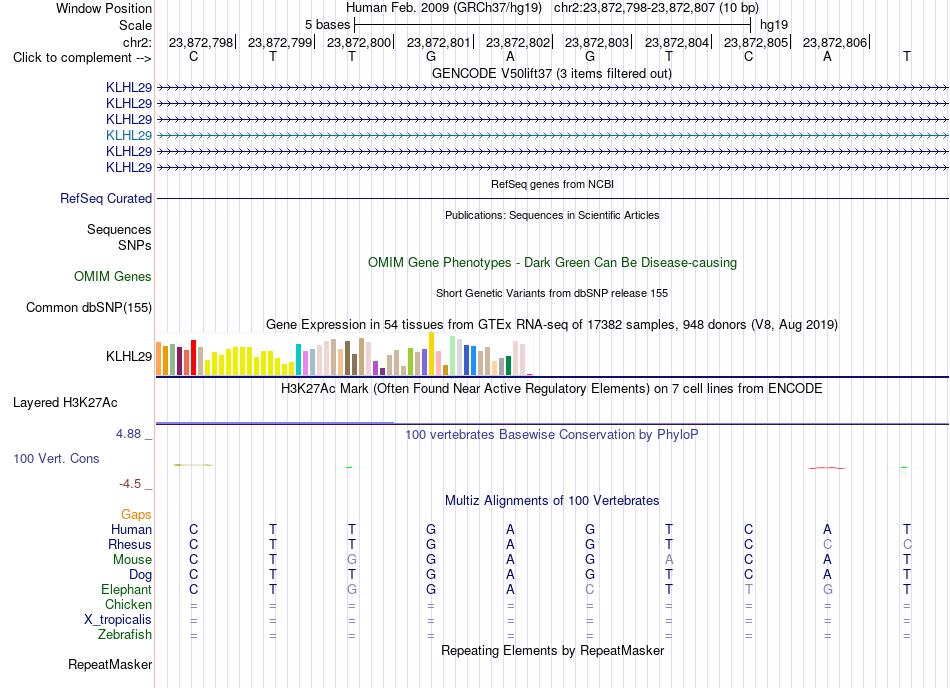
Task: Click the Window Position label
Action: (x=104, y=8)
